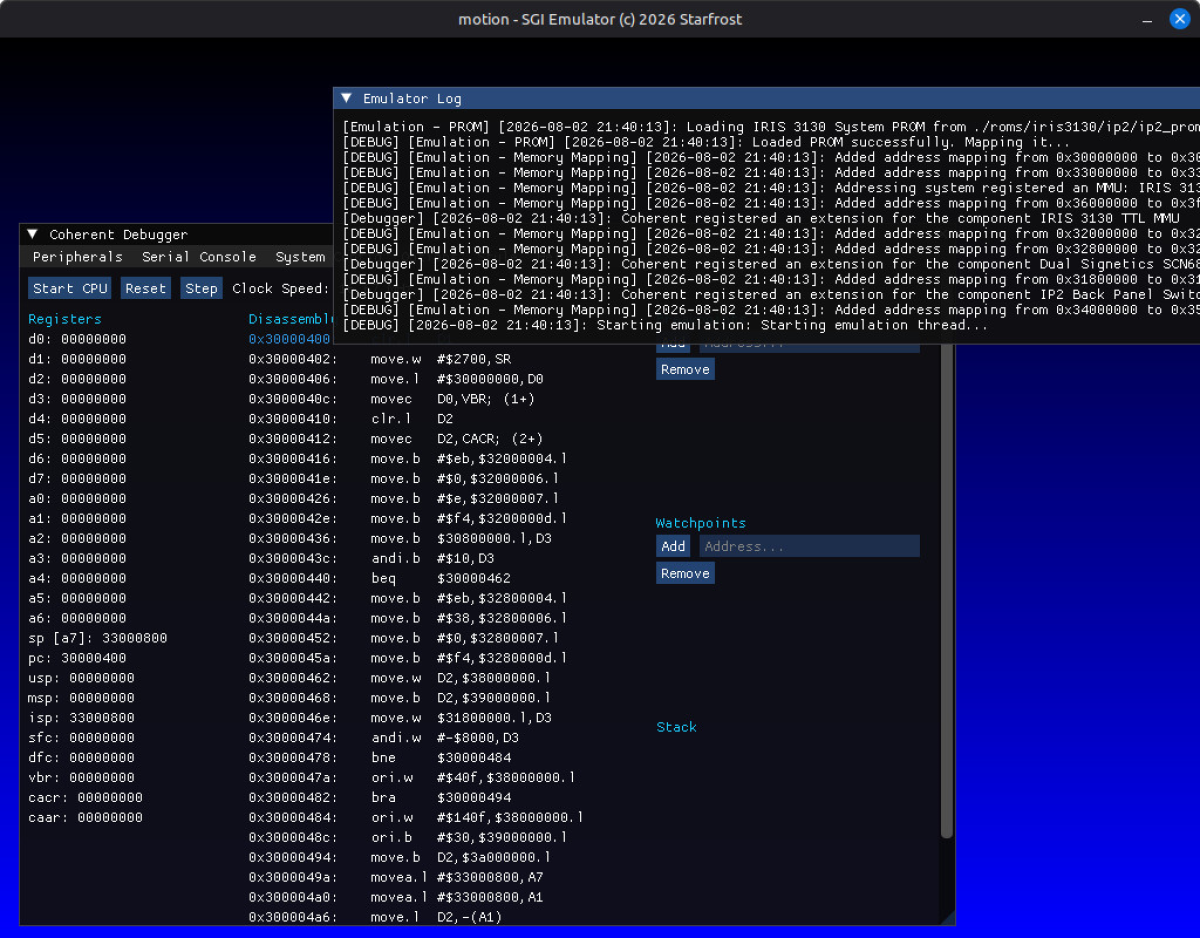Focus the Watchpoints Address input field
1200x938 pixels.
[809, 546]
